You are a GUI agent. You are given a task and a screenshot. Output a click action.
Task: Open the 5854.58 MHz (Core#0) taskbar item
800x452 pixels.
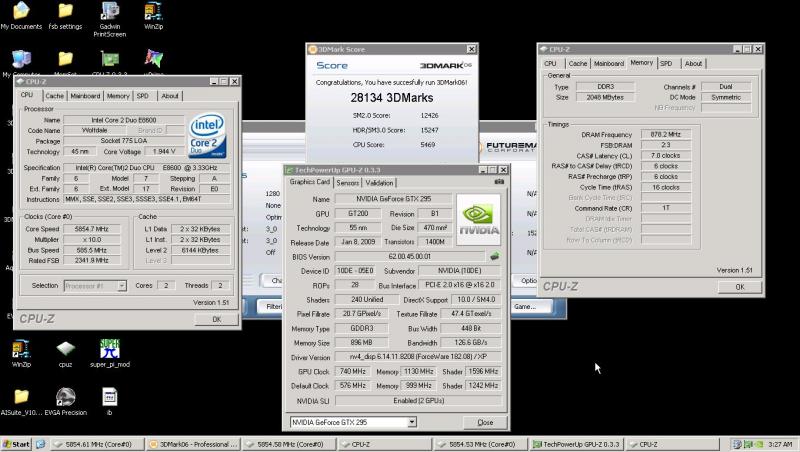[289, 444]
